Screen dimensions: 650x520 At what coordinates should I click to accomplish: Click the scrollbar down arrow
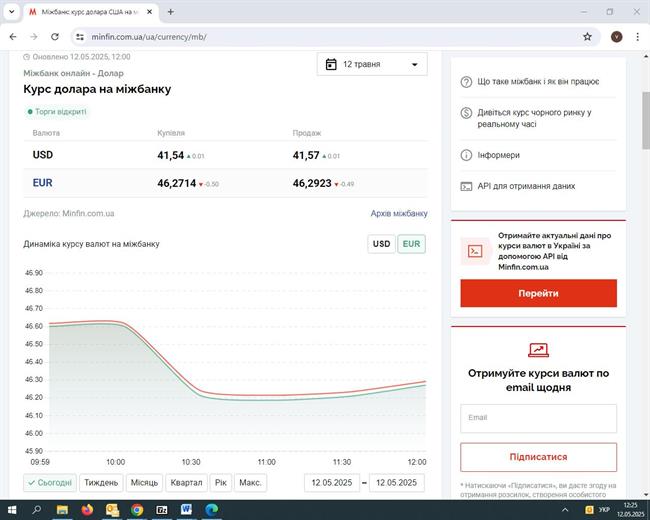point(646,495)
